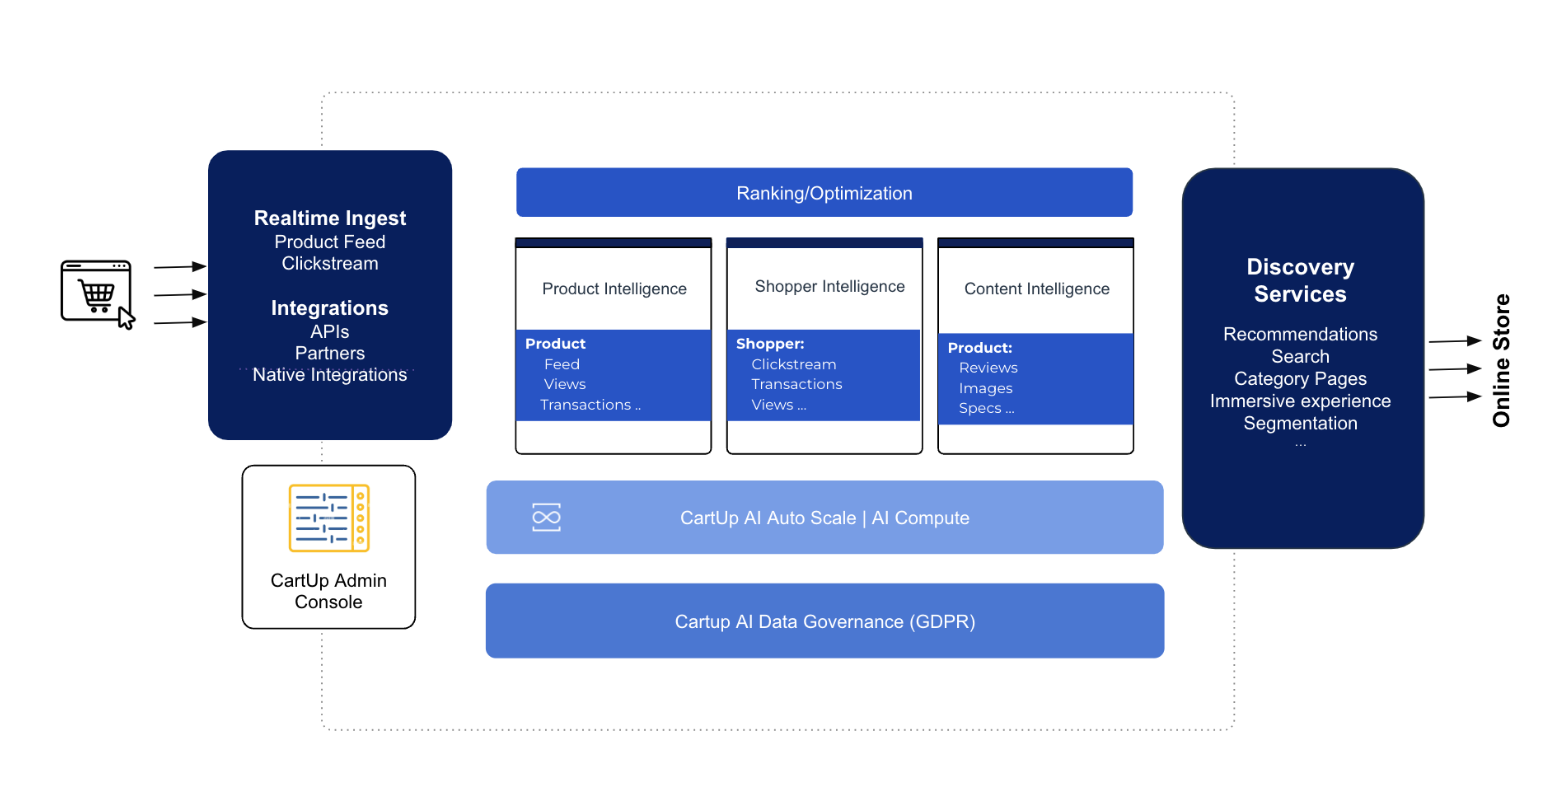Screen dimensions: 1546x810
Task: Select Product Feed under Realtime Ingest
Action: pyautogui.click(x=330, y=242)
